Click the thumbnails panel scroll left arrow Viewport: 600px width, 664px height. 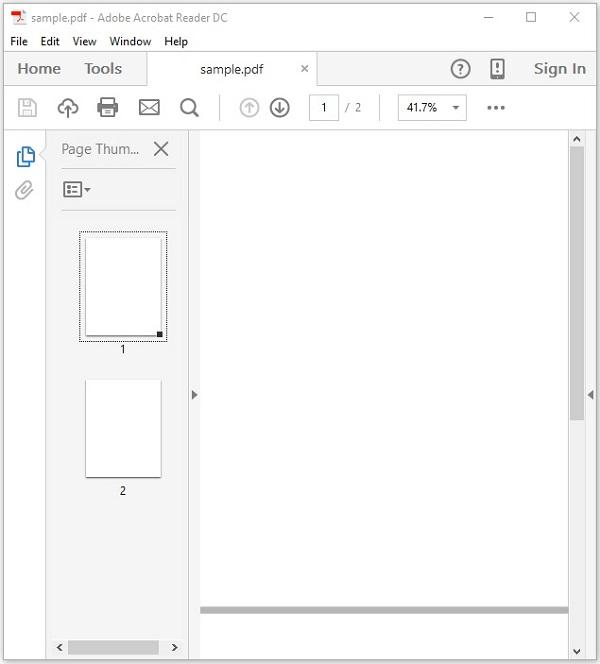(x=60, y=647)
